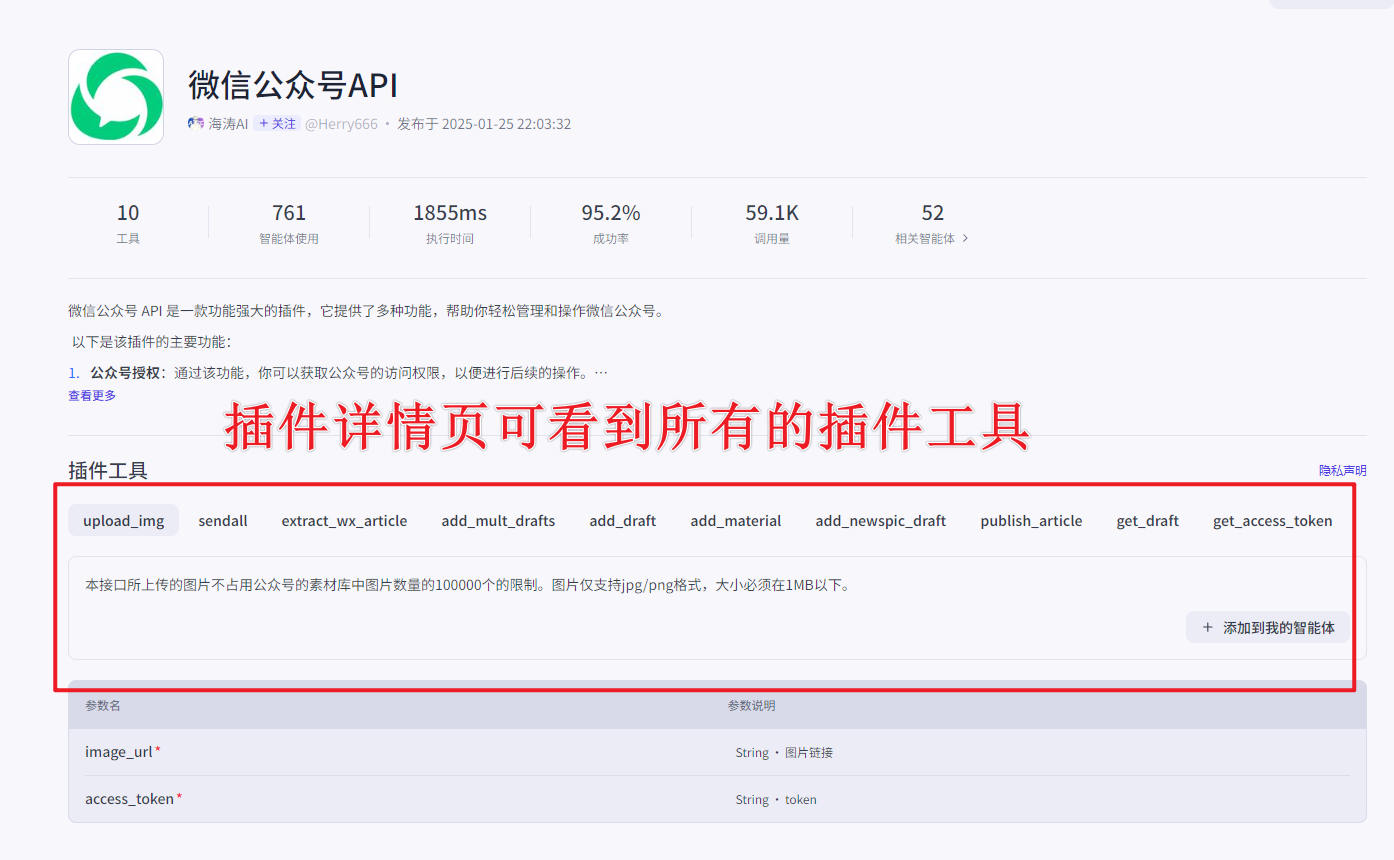Select the add_newspic_draft tab
Image resolution: width=1394 pixels, height=860 pixels.
(881, 520)
